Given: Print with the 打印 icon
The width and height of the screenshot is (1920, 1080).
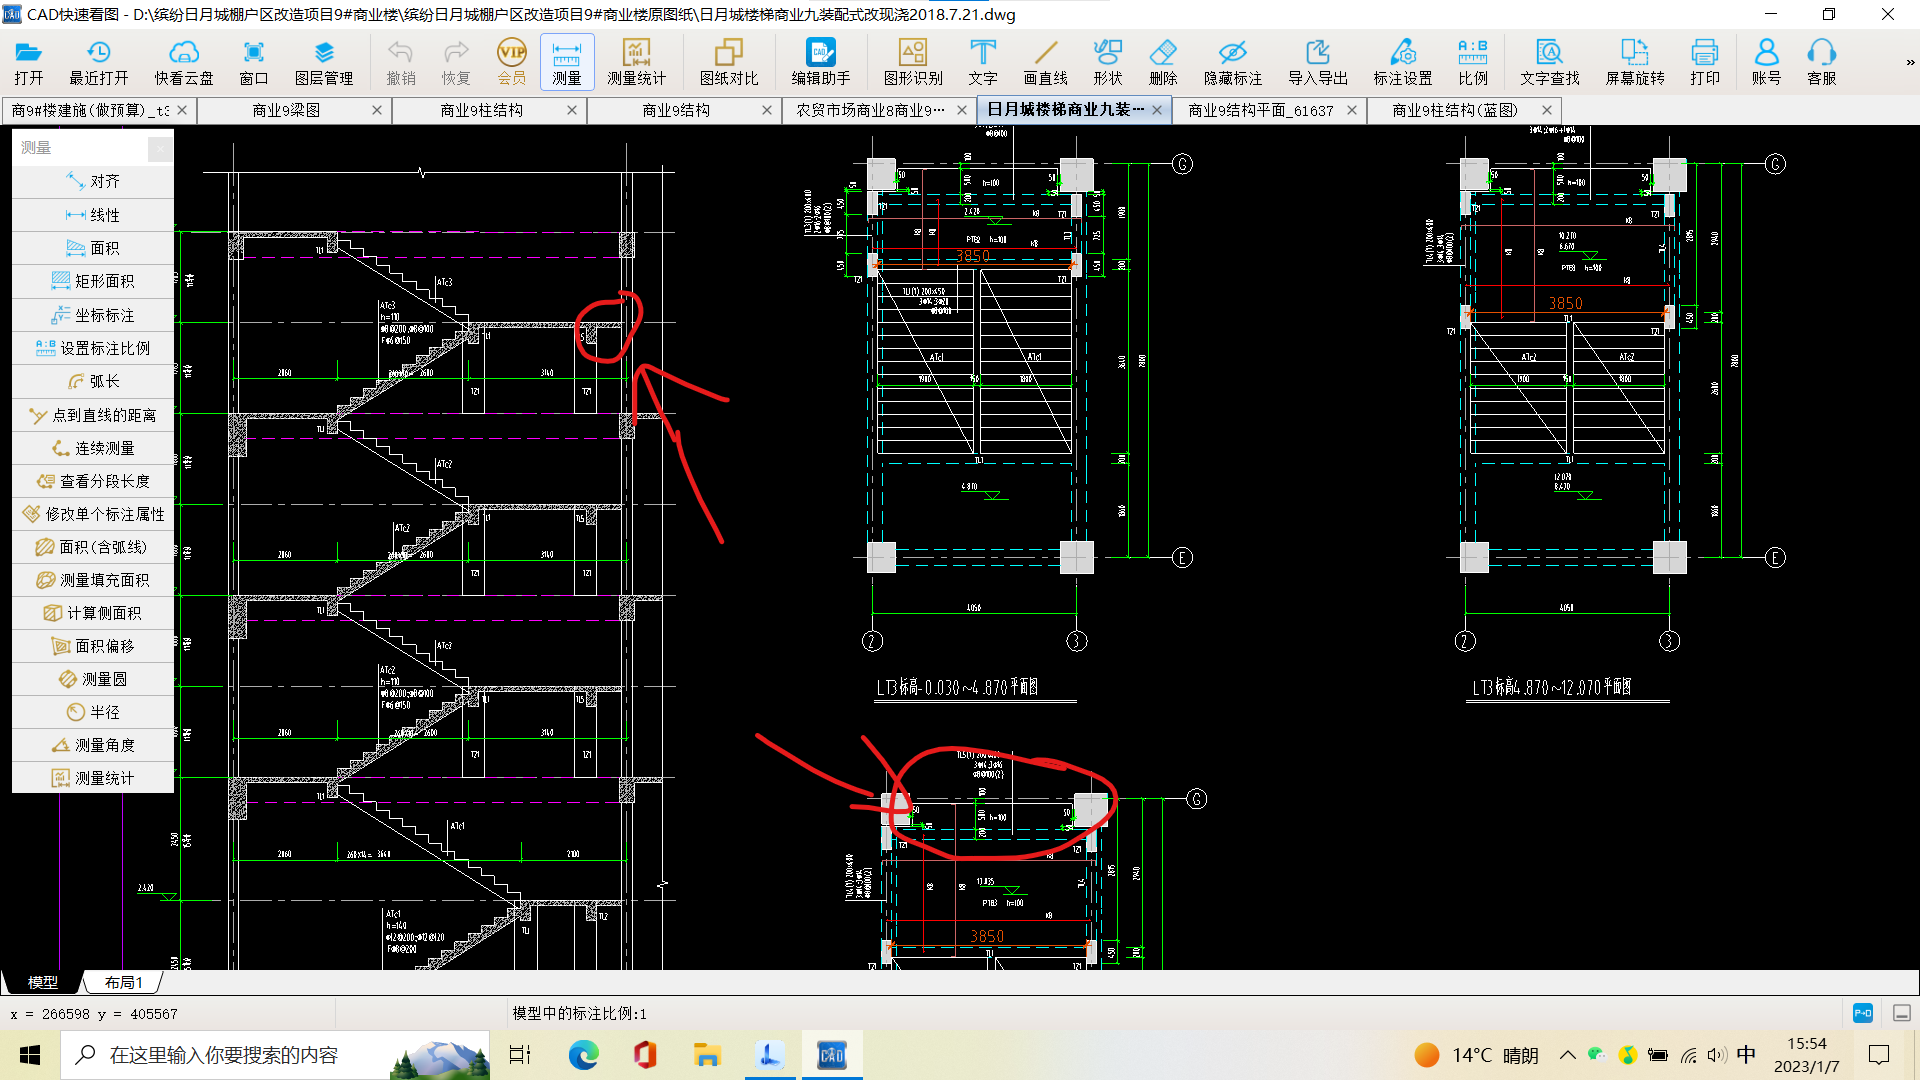Looking at the screenshot, I should click(1705, 62).
